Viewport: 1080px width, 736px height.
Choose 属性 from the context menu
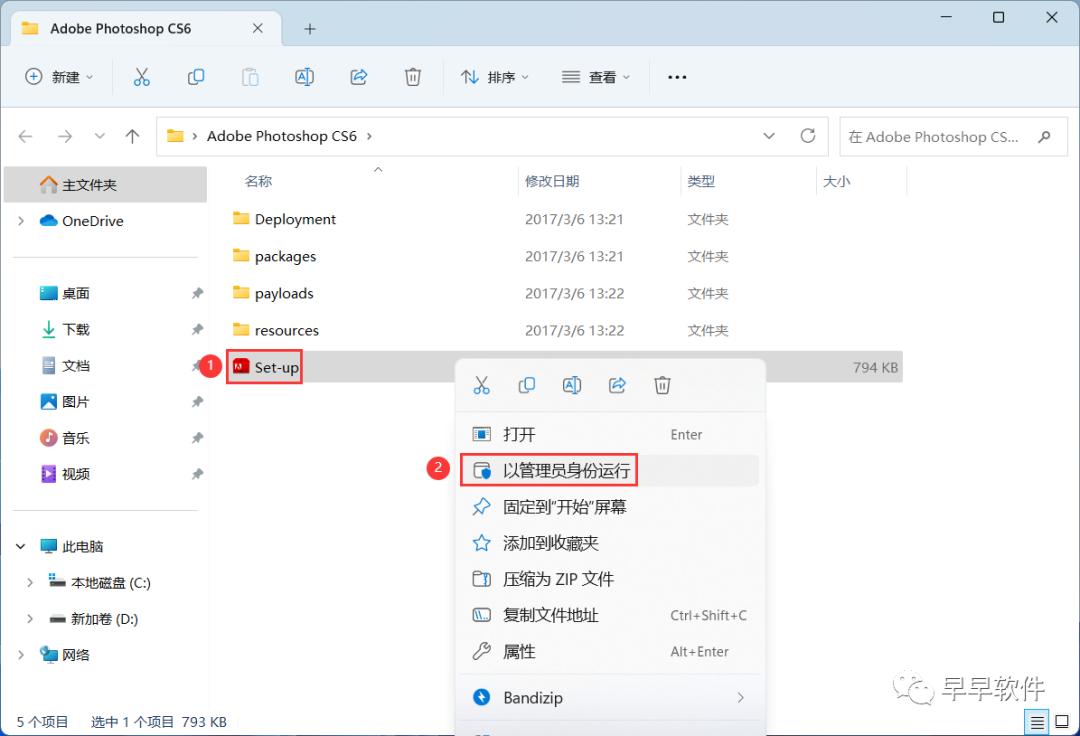[519, 651]
